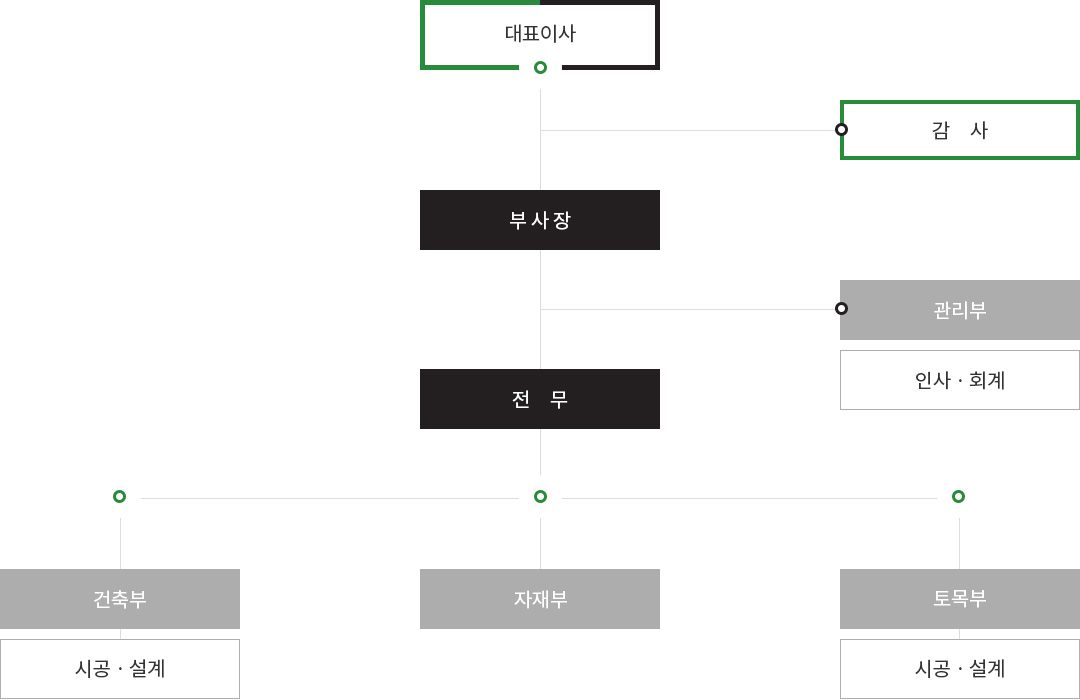The height and width of the screenshot is (700, 1080).
Task: Click 시공 · 설계 box under 건축부
Action: (120, 669)
